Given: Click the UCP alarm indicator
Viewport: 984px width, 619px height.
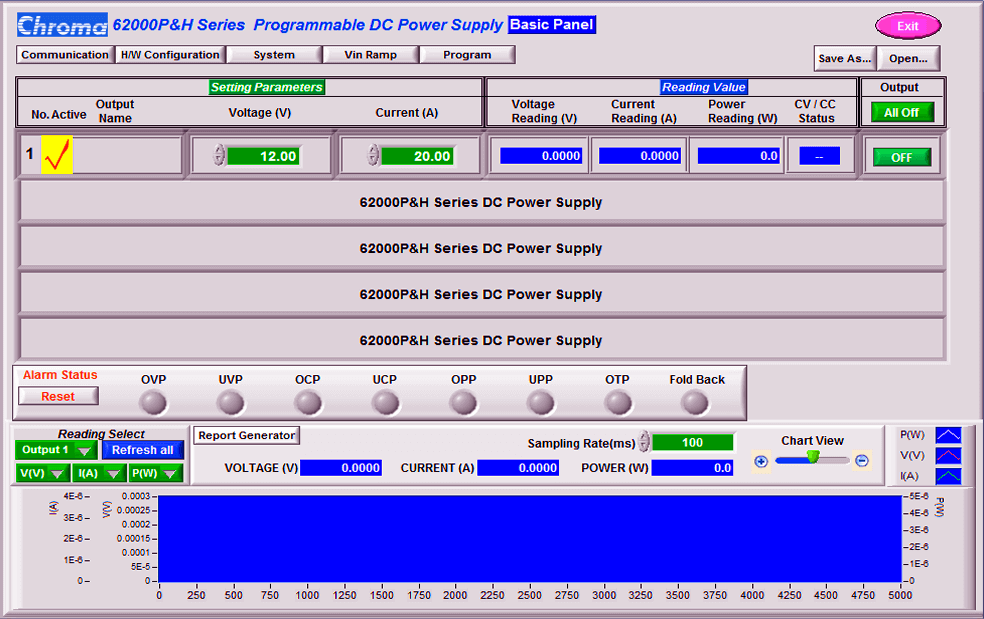Looking at the screenshot, I should pos(385,402).
